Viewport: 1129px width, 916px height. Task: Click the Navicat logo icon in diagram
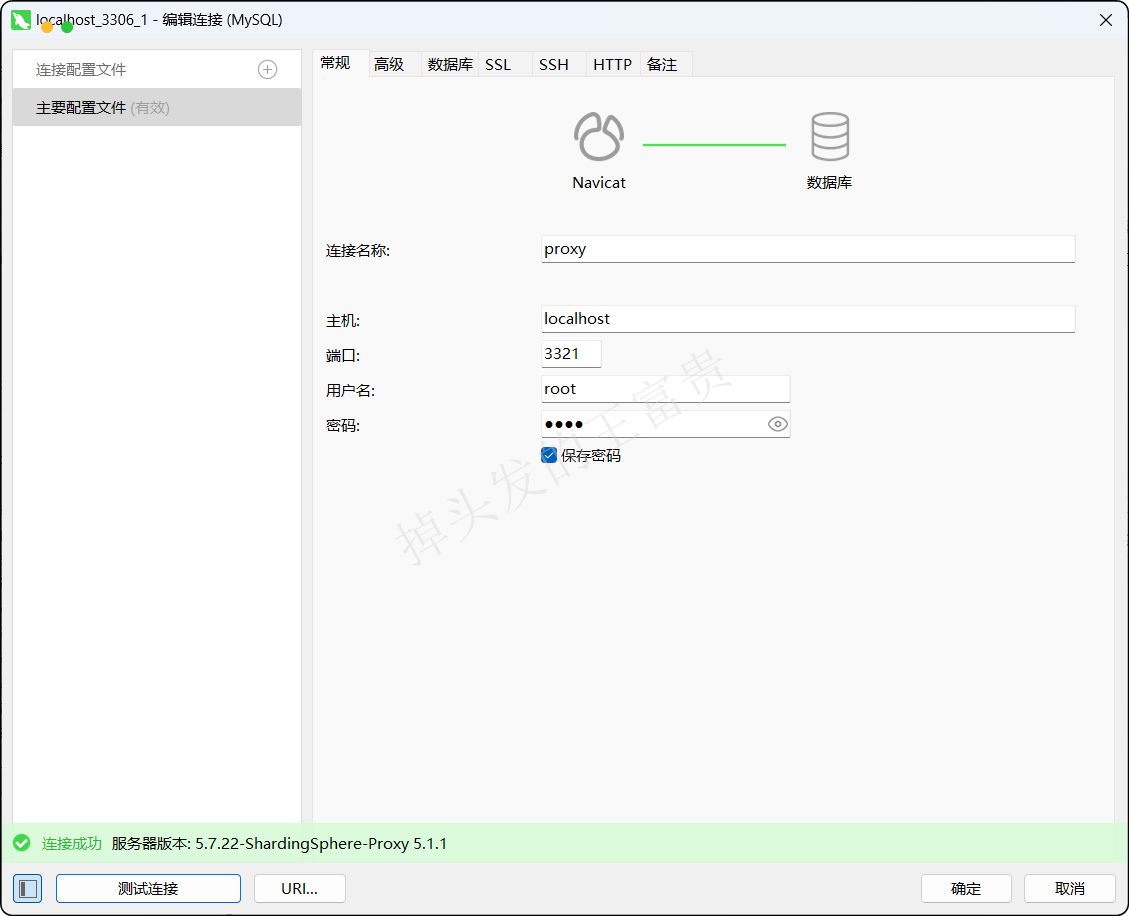(x=598, y=136)
